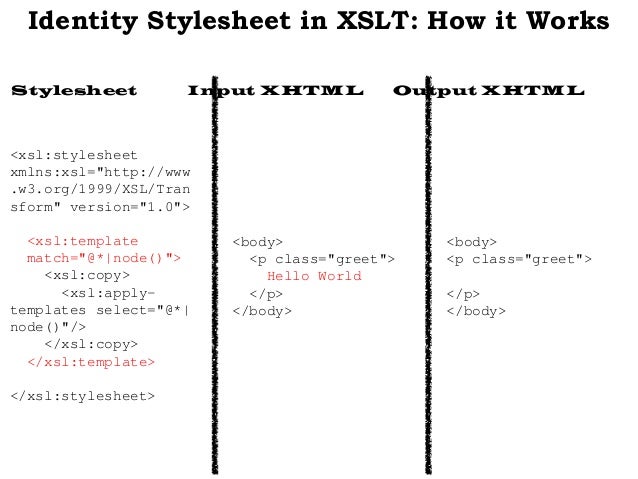The width and height of the screenshot is (638, 479).
Task: Click '</body>' in the Output XHTML column
Action: (x=476, y=311)
